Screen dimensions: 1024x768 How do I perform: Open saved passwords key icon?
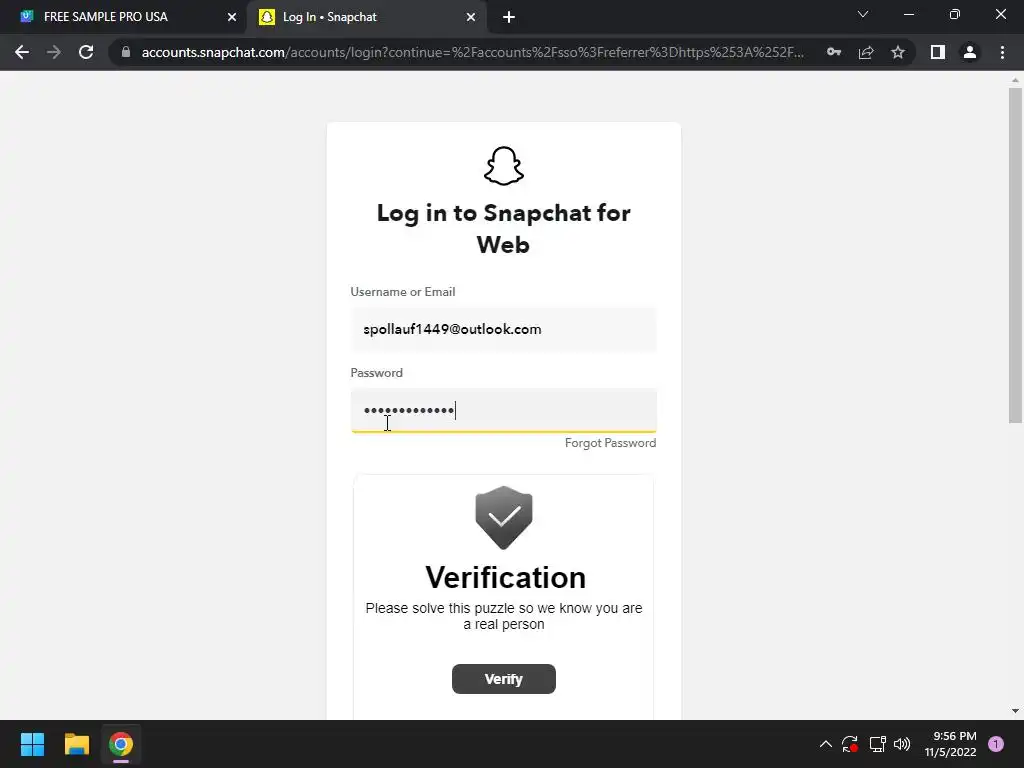point(834,52)
